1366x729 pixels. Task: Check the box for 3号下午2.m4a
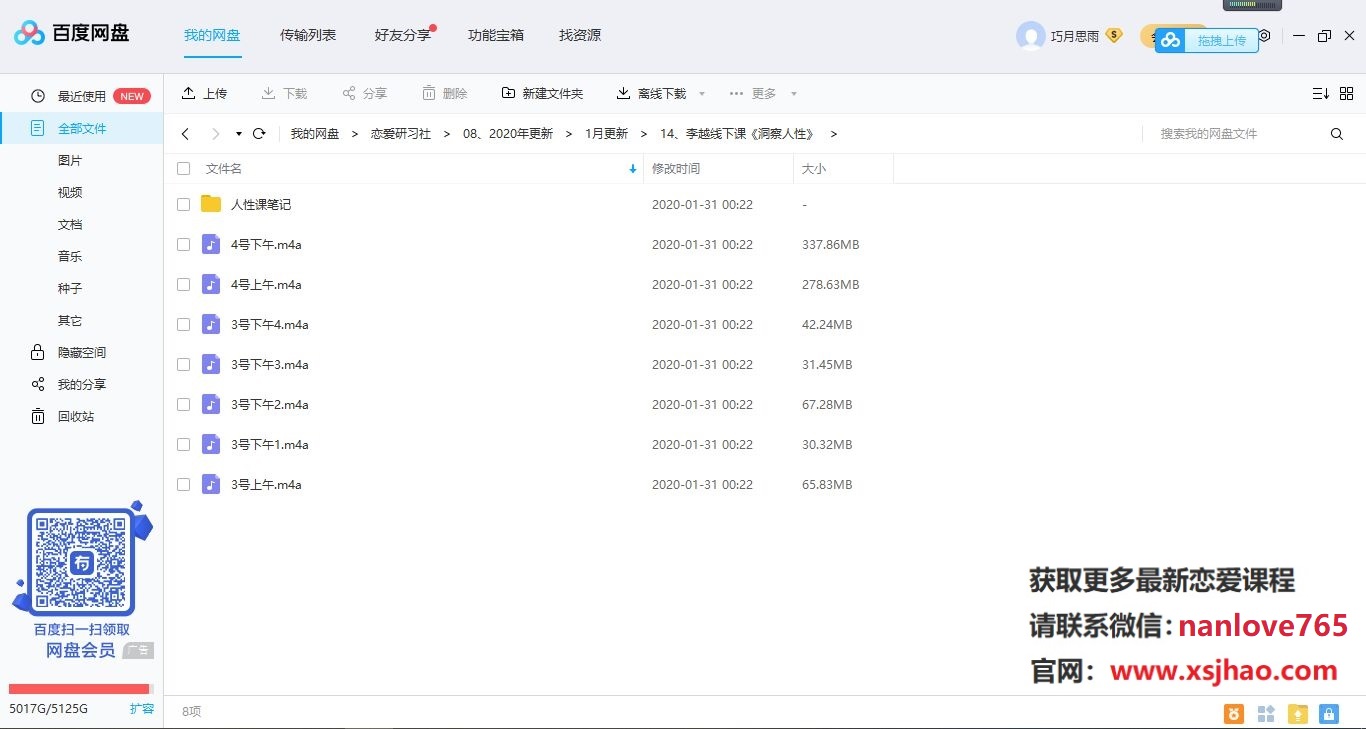point(183,404)
